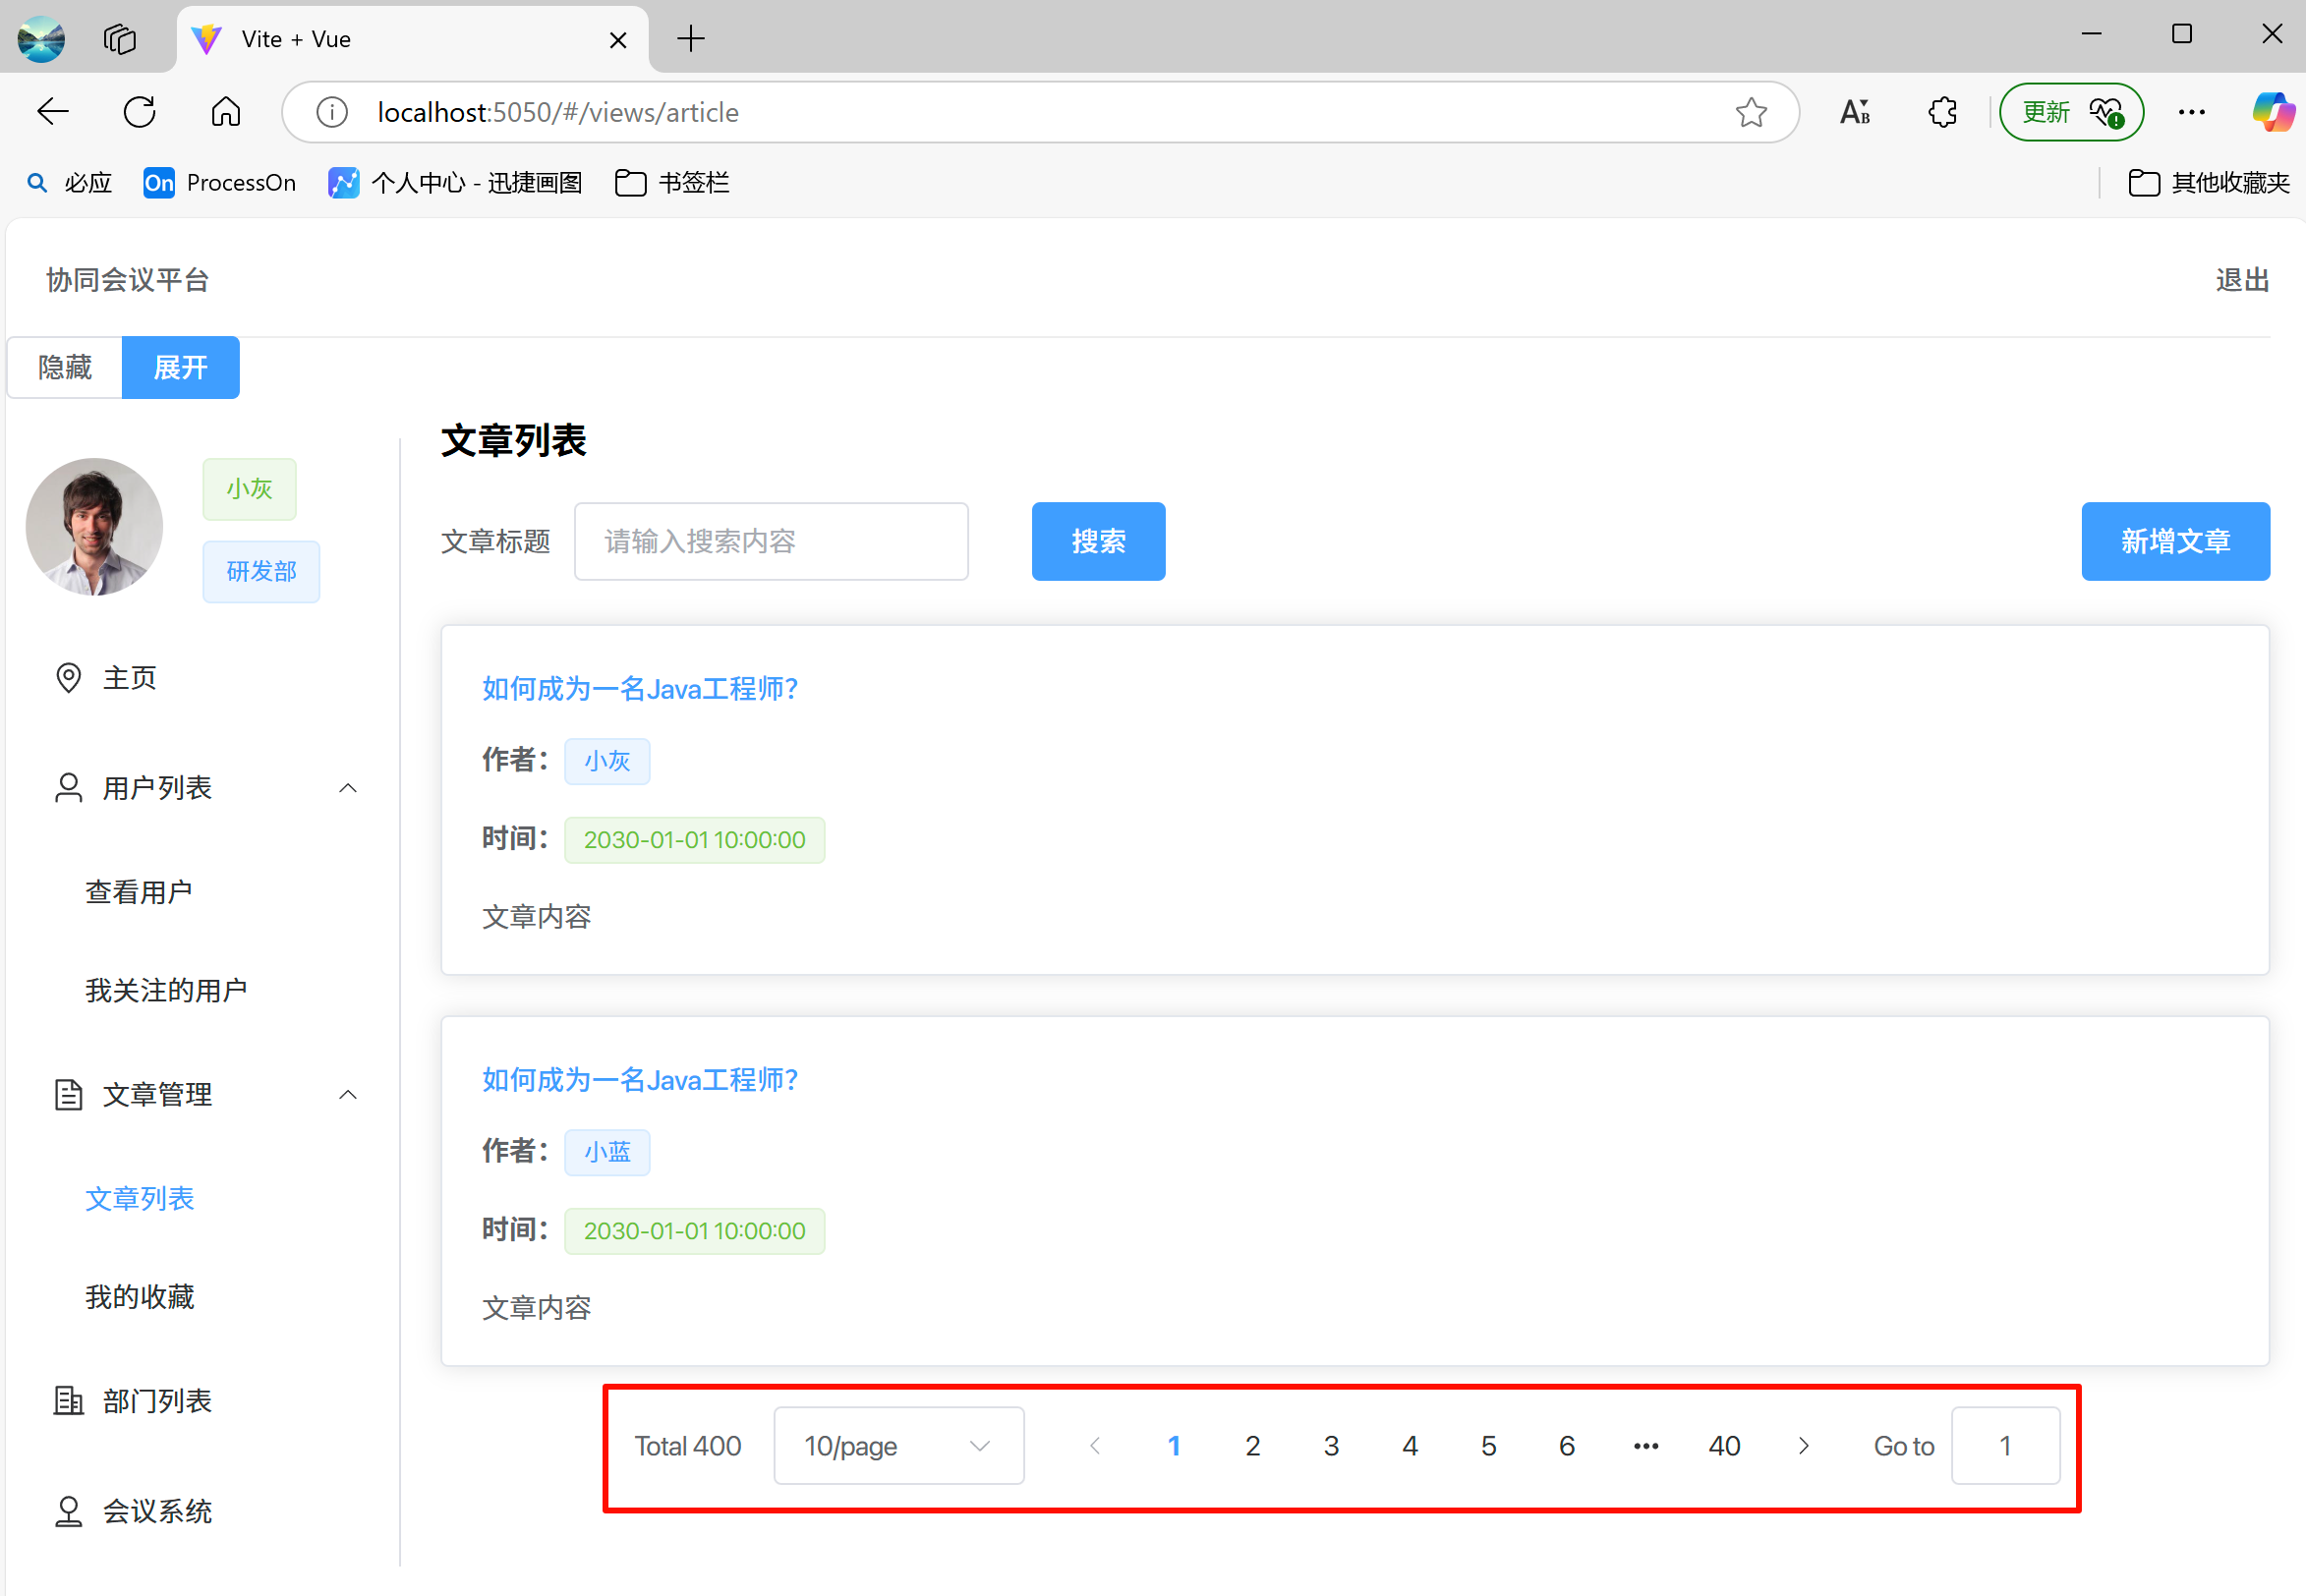View site information icon in address bar
The image size is (2306, 1596).
pyautogui.click(x=332, y=112)
